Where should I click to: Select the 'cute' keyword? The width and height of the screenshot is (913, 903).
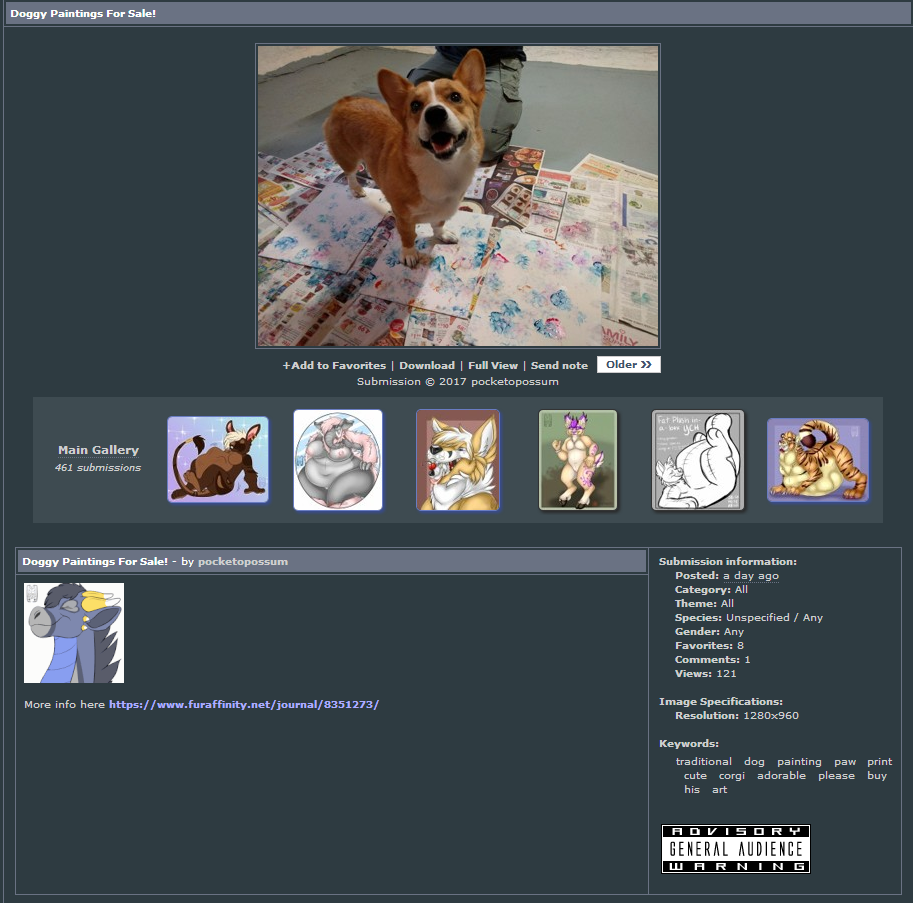(x=695, y=775)
